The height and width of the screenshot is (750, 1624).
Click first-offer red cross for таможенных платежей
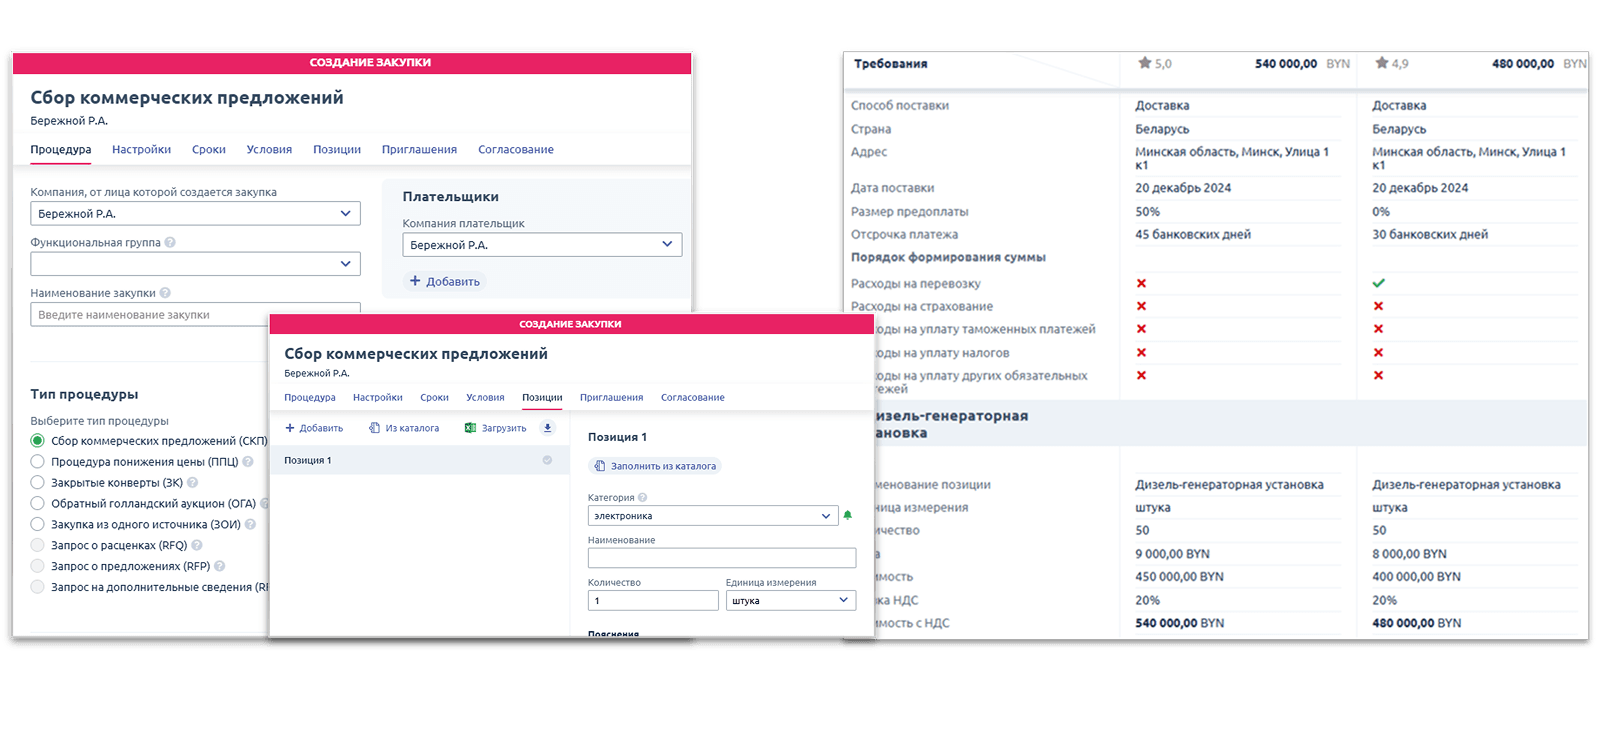[x=1141, y=329]
